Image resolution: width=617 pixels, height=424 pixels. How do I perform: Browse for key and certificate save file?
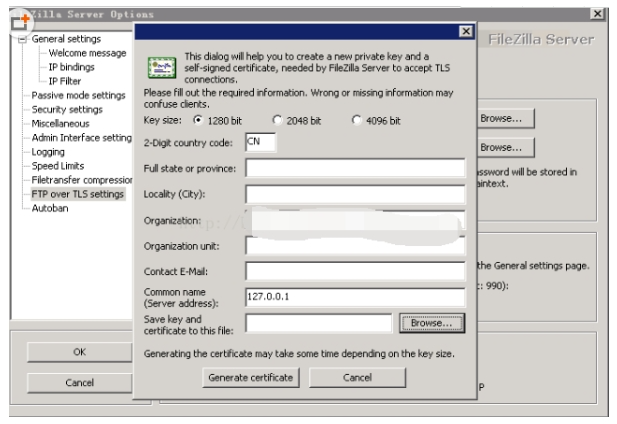point(432,322)
